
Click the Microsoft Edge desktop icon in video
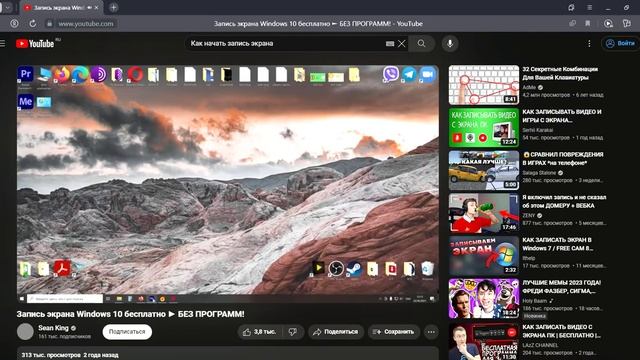[80, 75]
